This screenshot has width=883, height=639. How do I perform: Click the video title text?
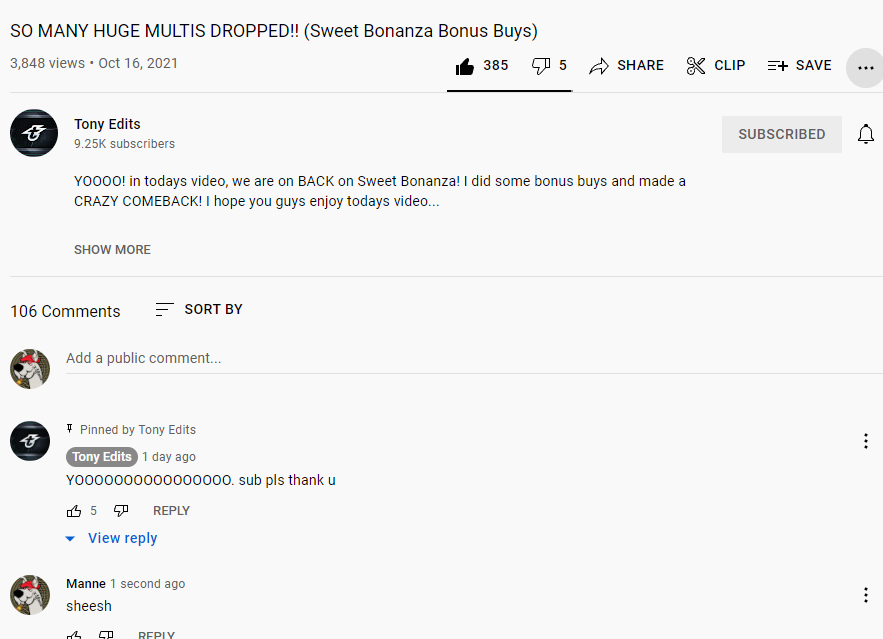[274, 31]
